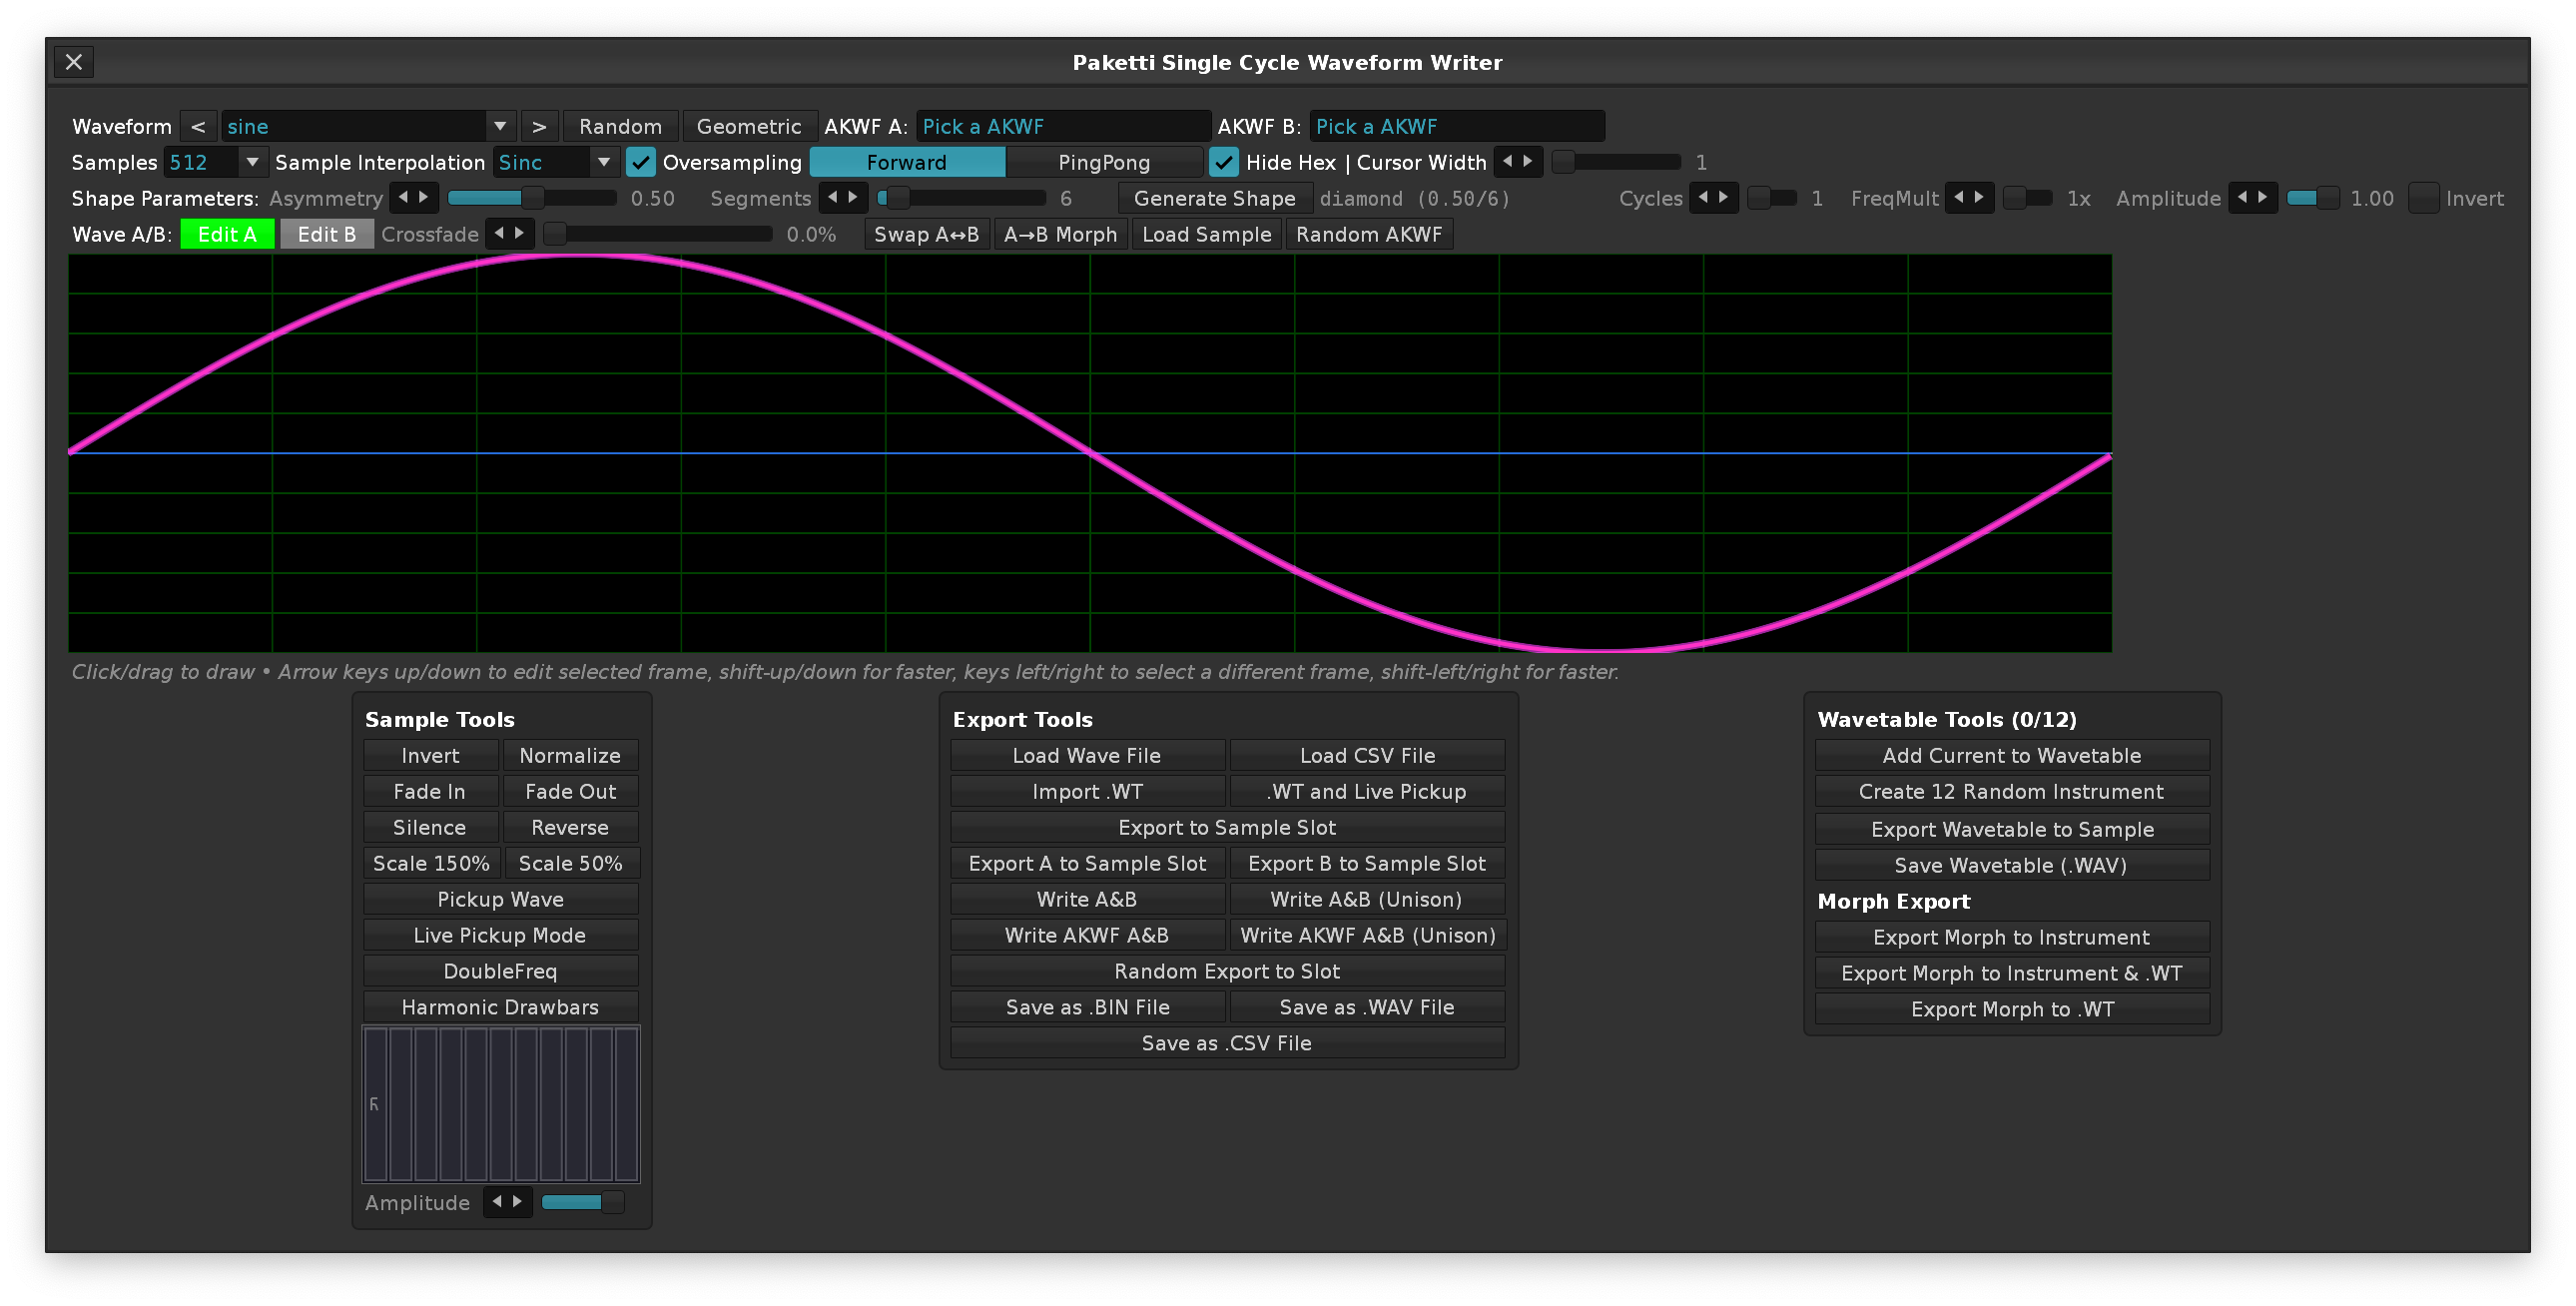Switch to Edit B wave
The image size is (2576, 1306).
pyautogui.click(x=326, y=234)
